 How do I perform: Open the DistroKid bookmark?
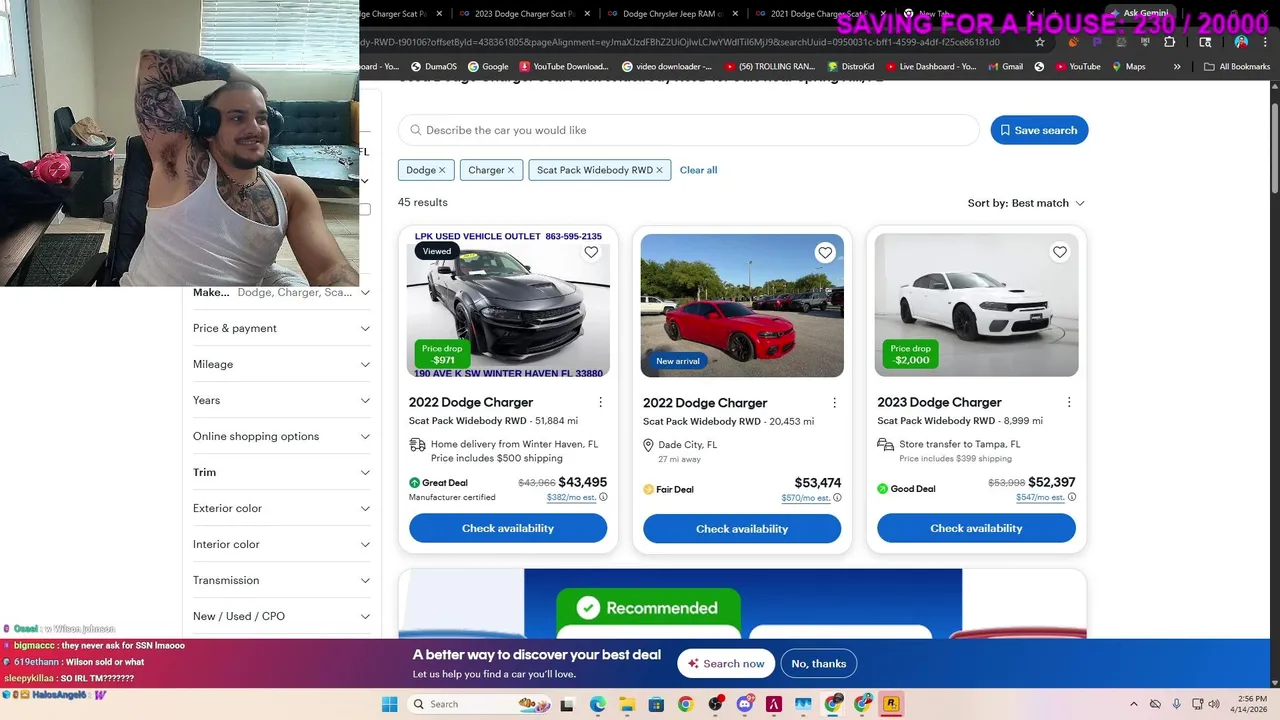click(851, 67)
